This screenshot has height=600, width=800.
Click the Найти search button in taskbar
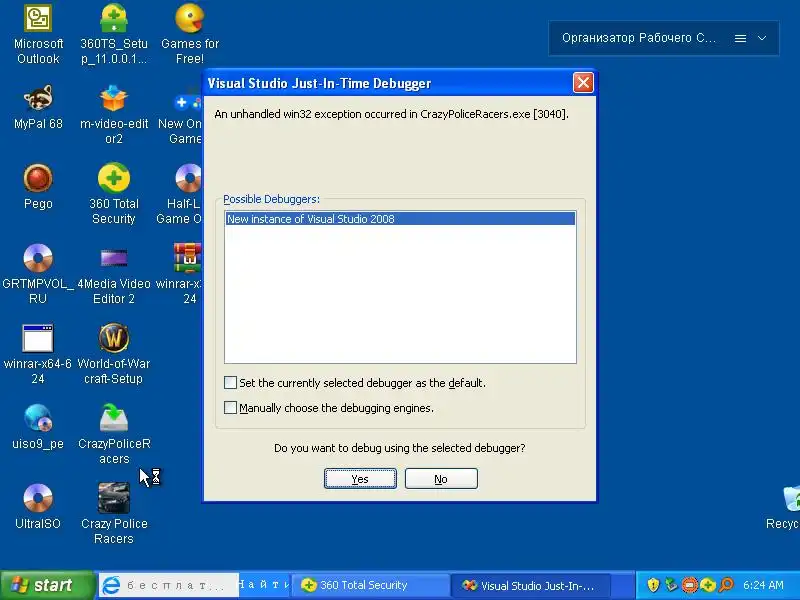[x=264, y=585]
